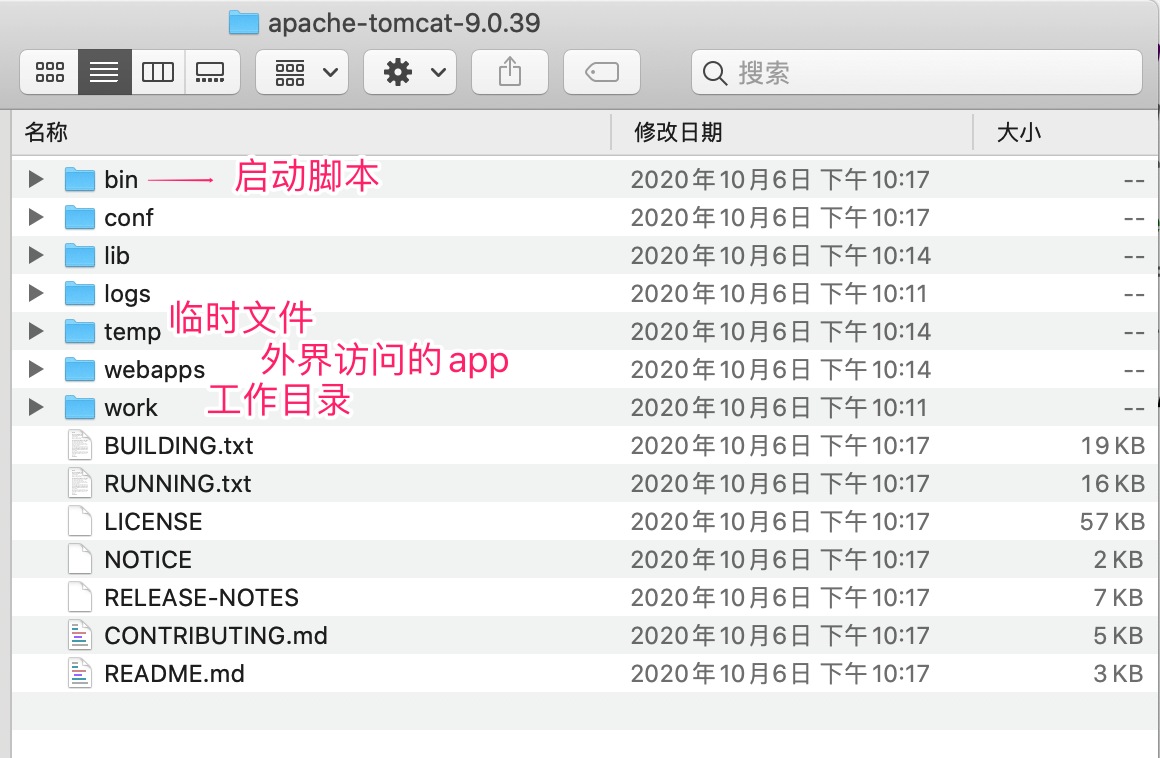Viewport: 1160px width, 758px height.
Task: Click the BUILDING.txt file icon
Action: tap(80, 445)
